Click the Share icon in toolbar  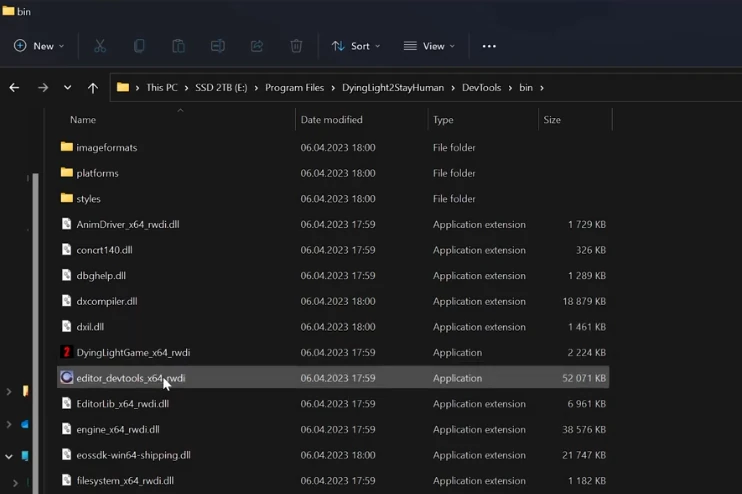click(x=257, y=46)
